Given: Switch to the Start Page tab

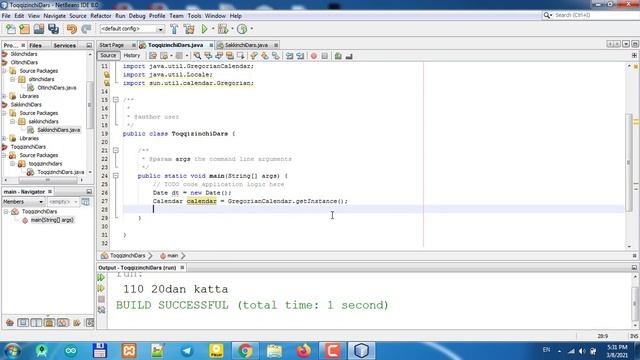Looking at the screenshot, I should pos(111,45).
